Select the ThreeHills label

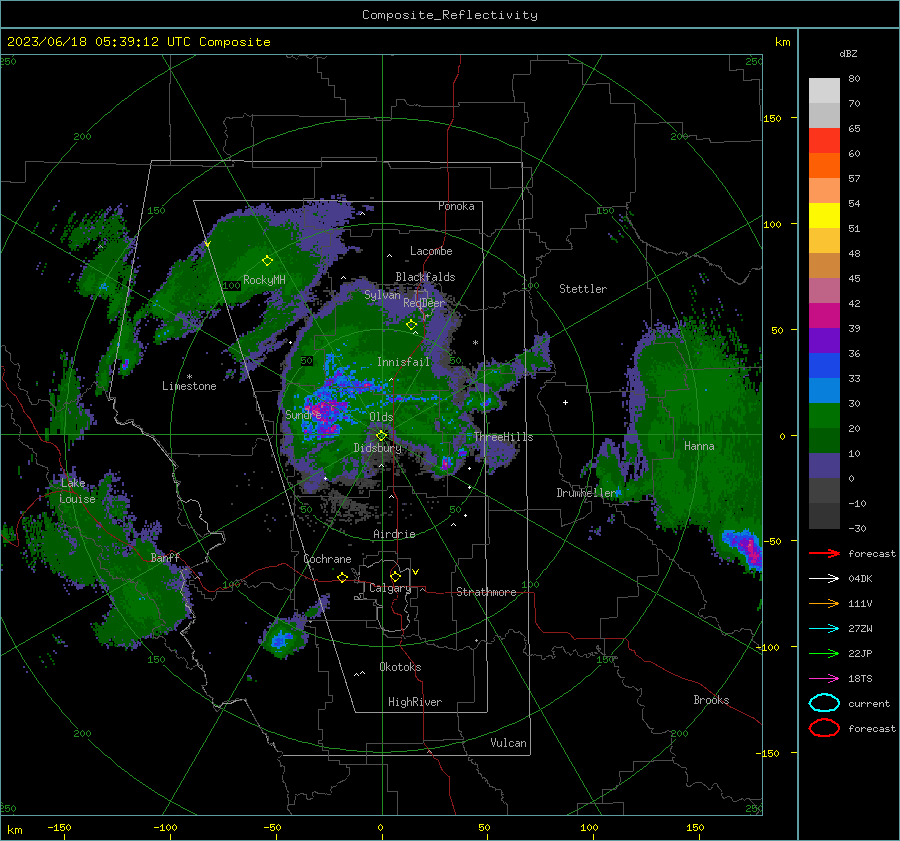tap(503, 437)
